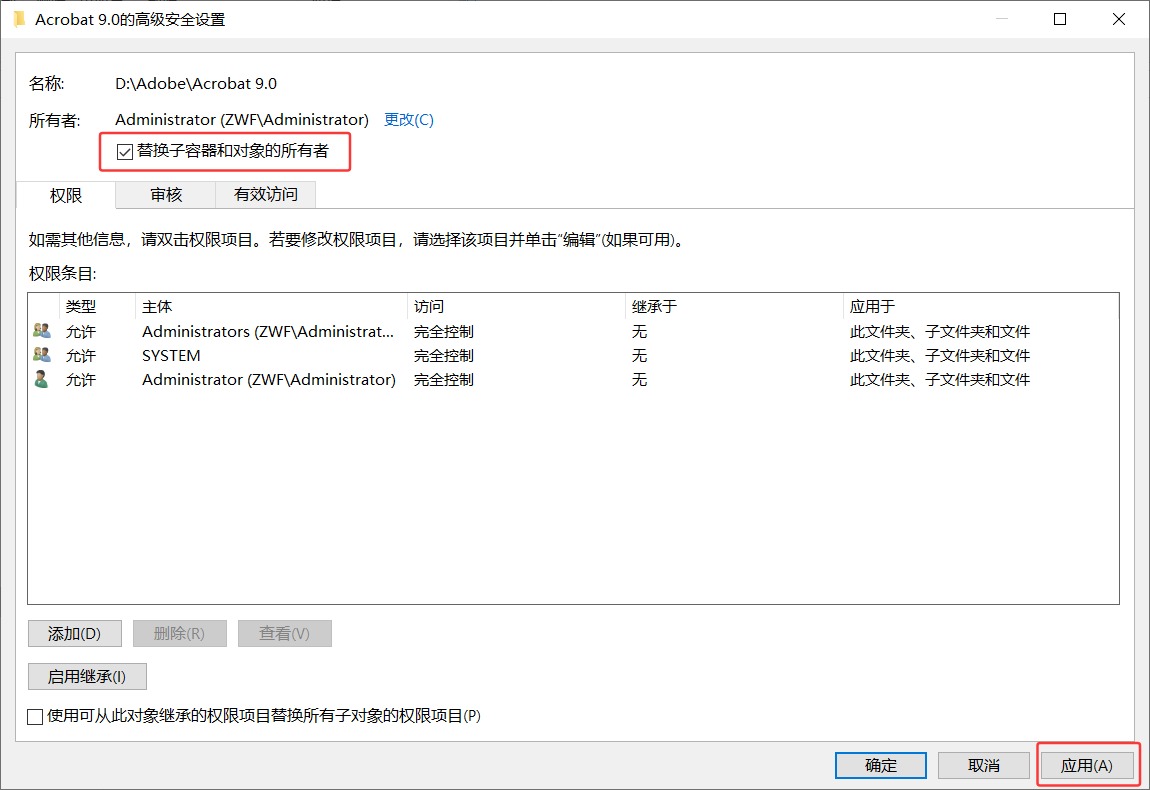
Task: Click the SYSTEM group icon in permission list
Action: point(42,355)
